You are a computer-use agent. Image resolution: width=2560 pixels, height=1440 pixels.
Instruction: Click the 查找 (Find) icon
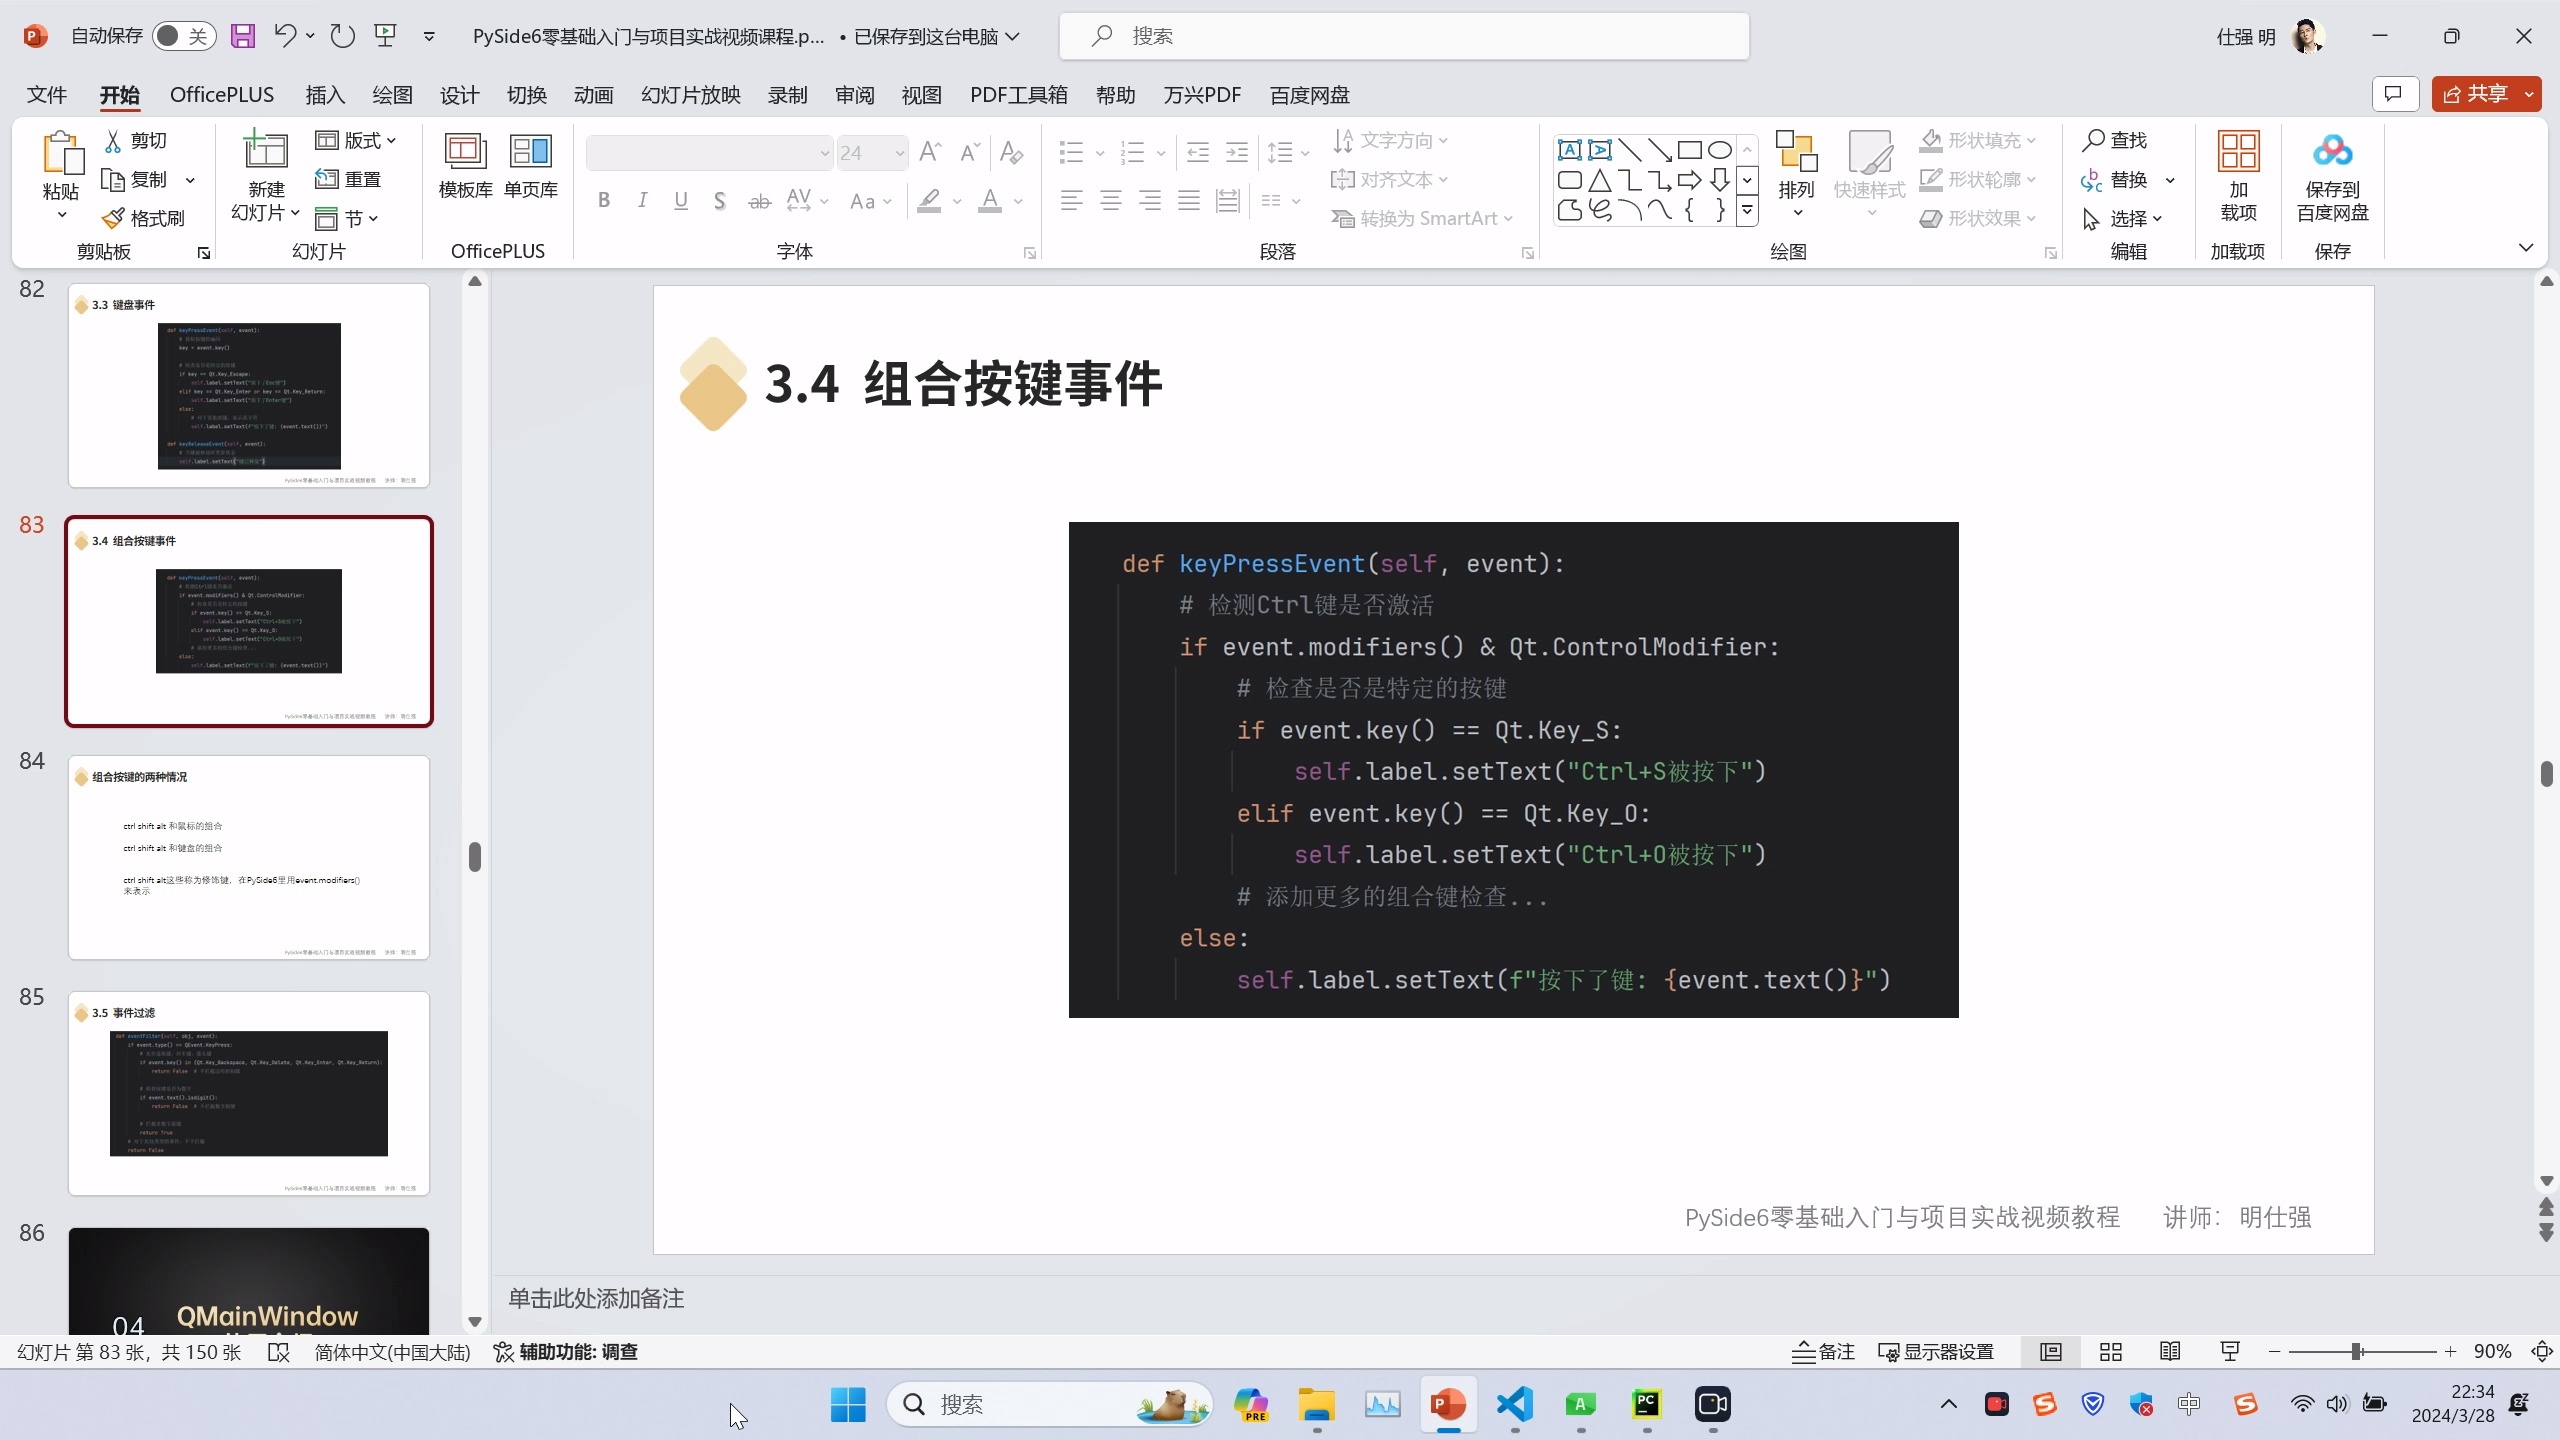coord(2118,140)
